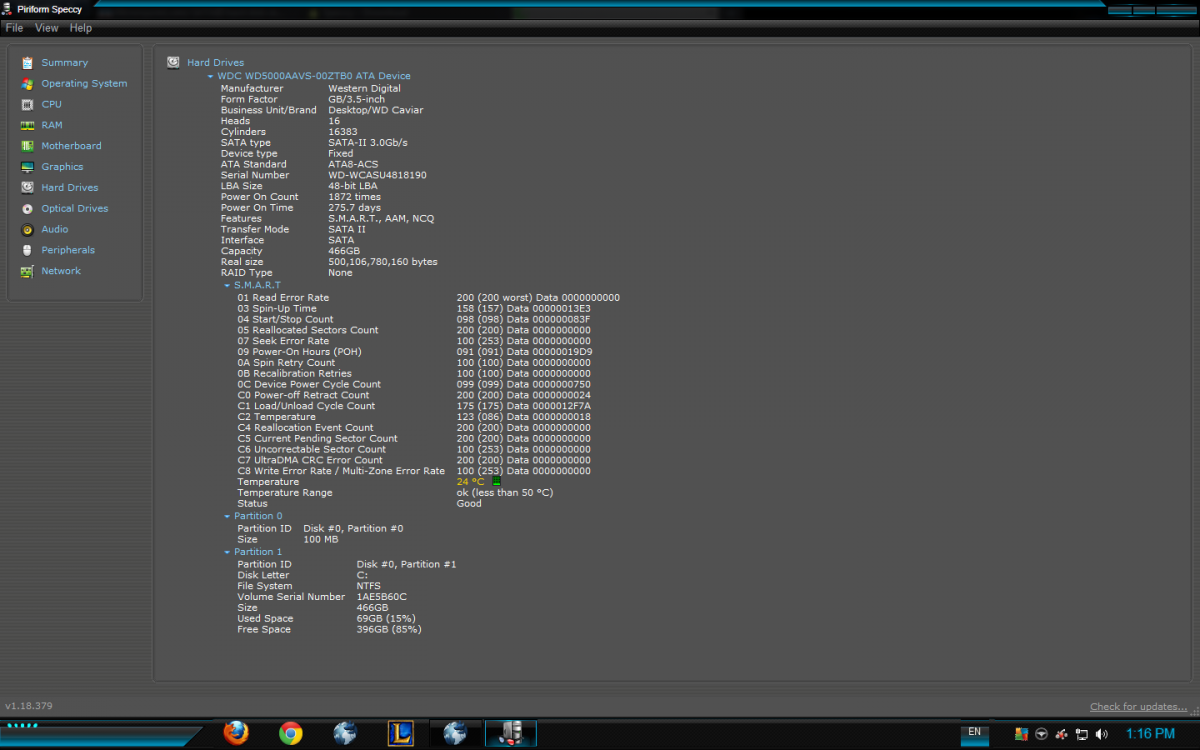Collapse the S.M.A.R.T section

coord(228,286)
